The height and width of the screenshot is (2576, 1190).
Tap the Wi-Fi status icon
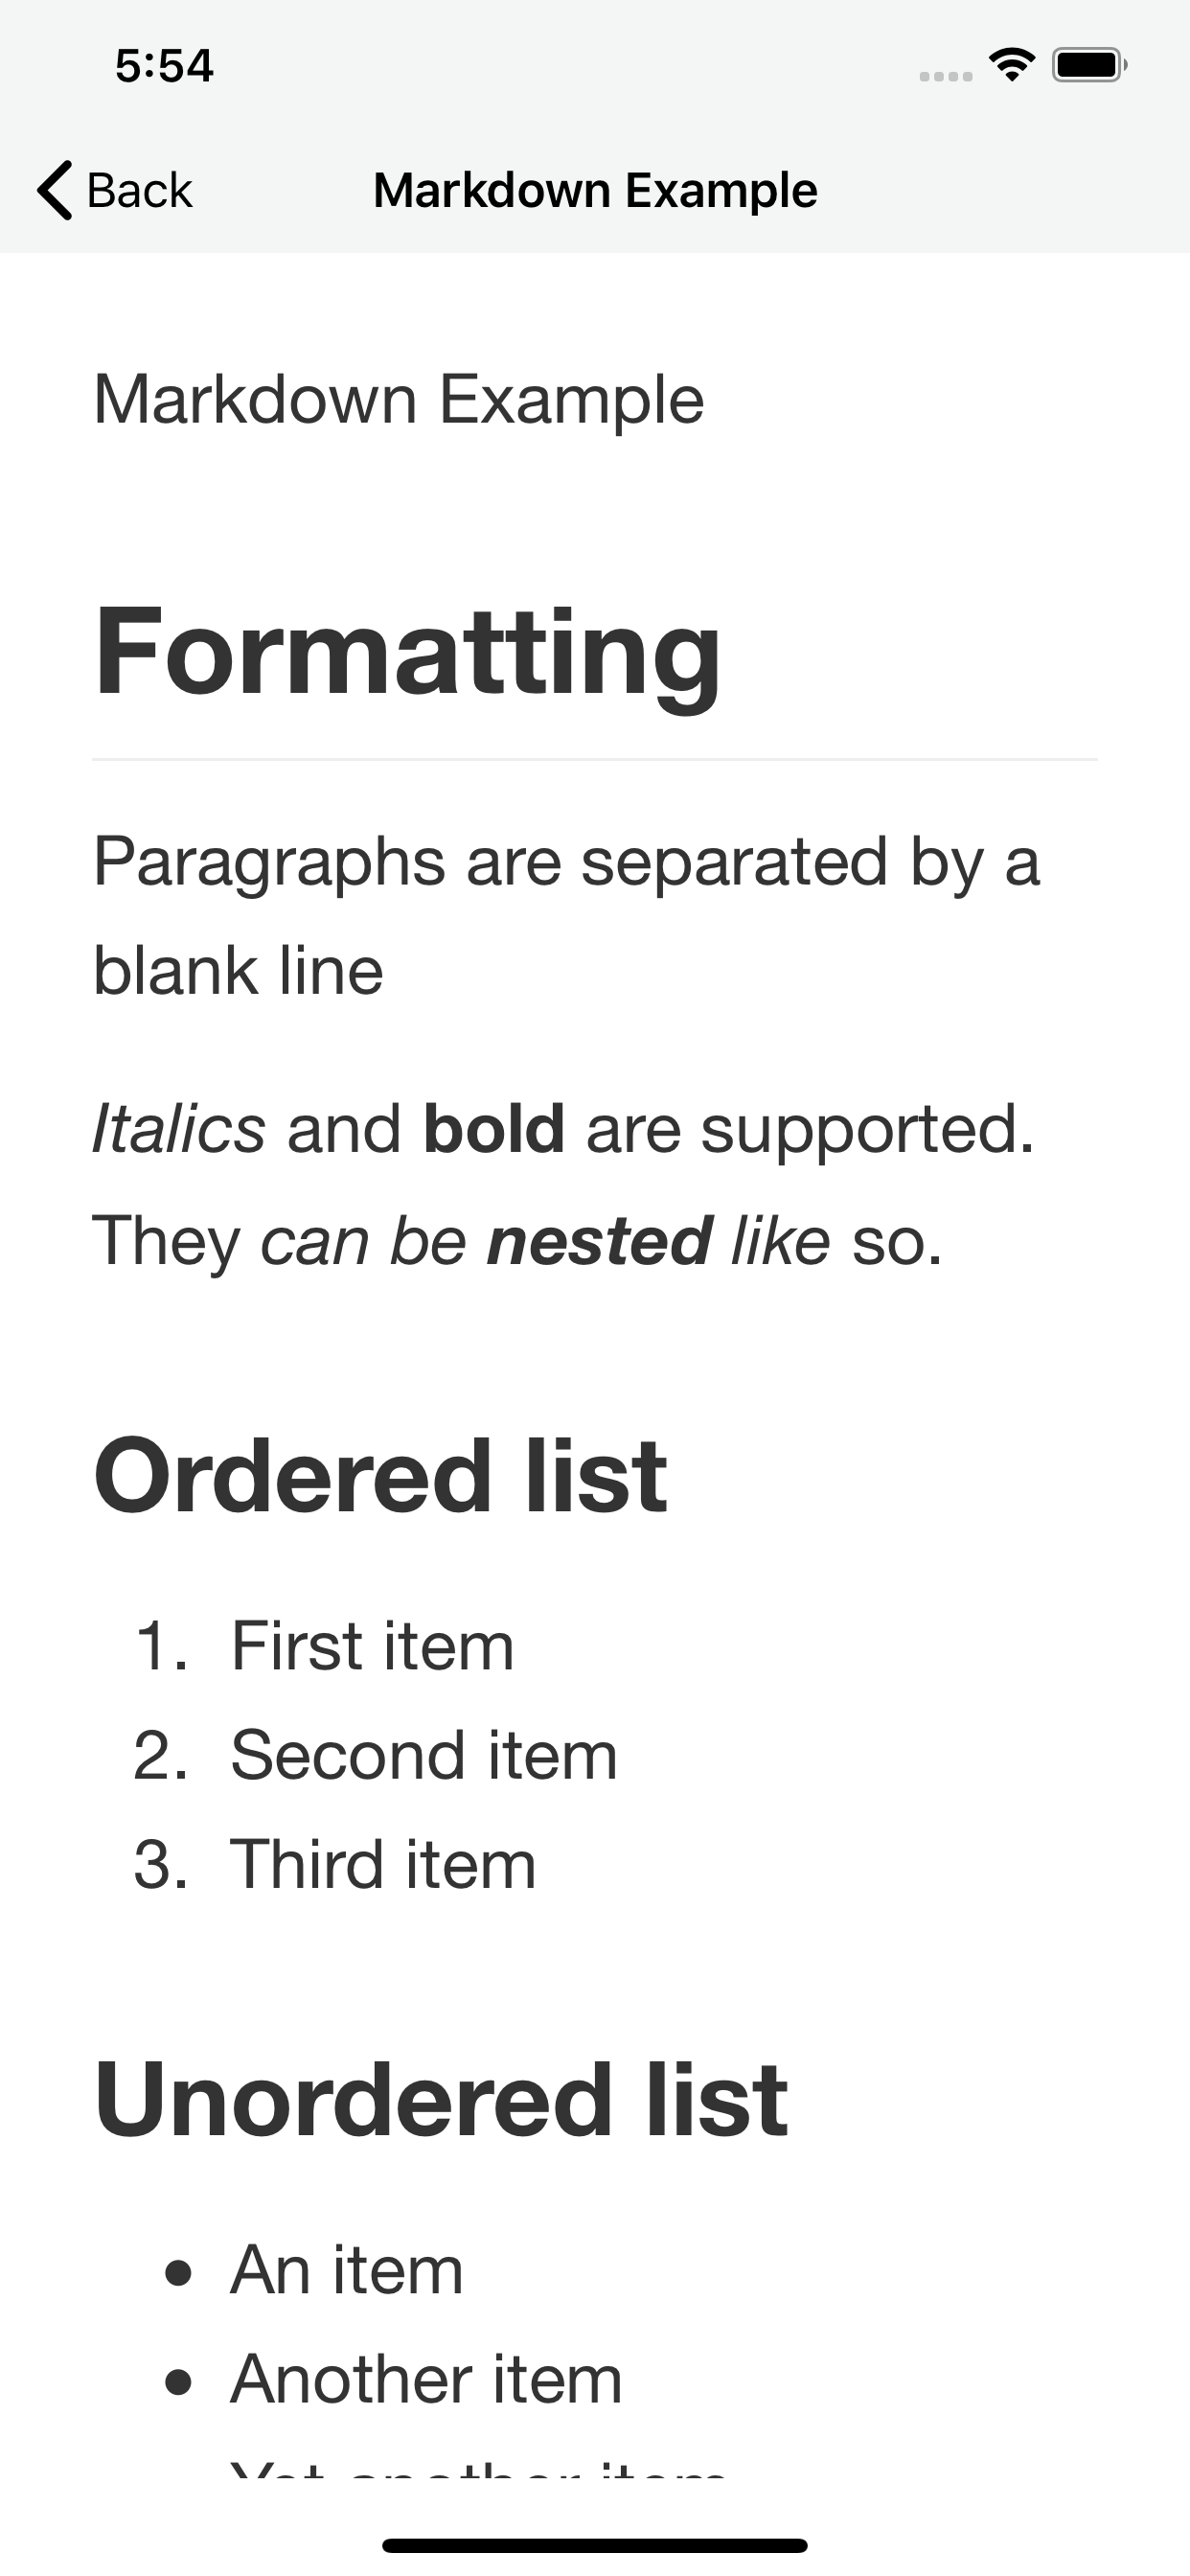(1011, 66)
